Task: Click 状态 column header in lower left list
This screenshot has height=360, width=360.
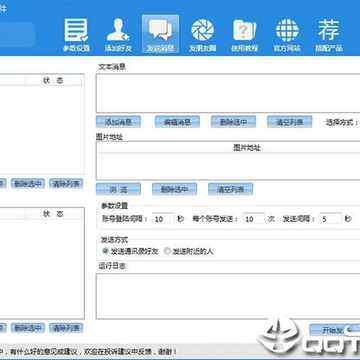Action: coord(54,214)
